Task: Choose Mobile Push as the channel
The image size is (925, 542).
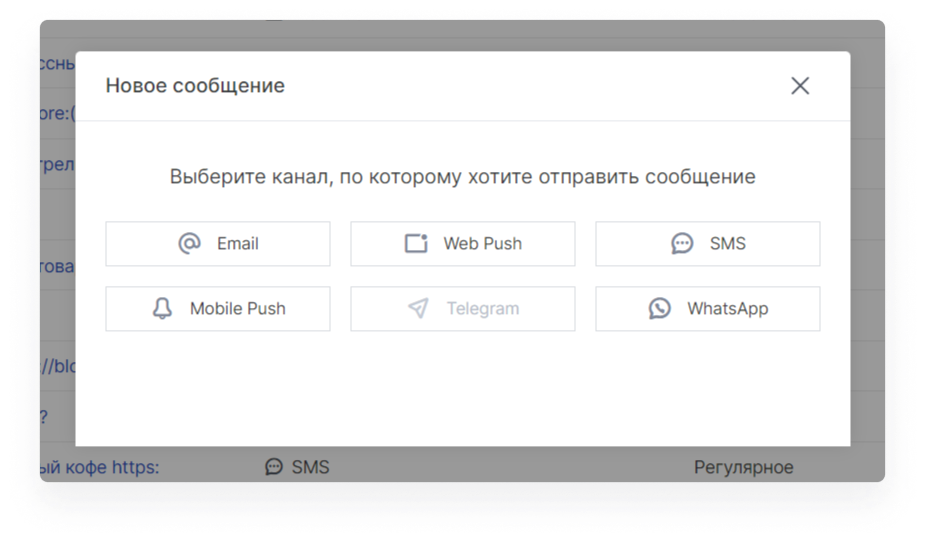Action: tap(218, 308)
